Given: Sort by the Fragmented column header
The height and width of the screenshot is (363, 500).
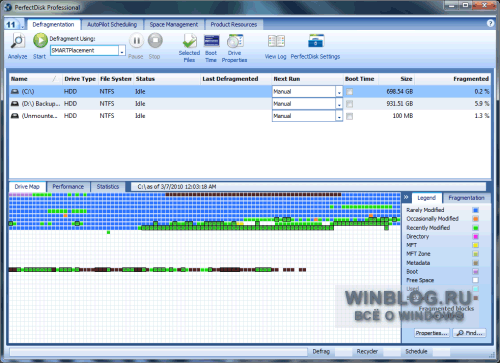Looking at the screenshot, I should click(x=453, y=79).
